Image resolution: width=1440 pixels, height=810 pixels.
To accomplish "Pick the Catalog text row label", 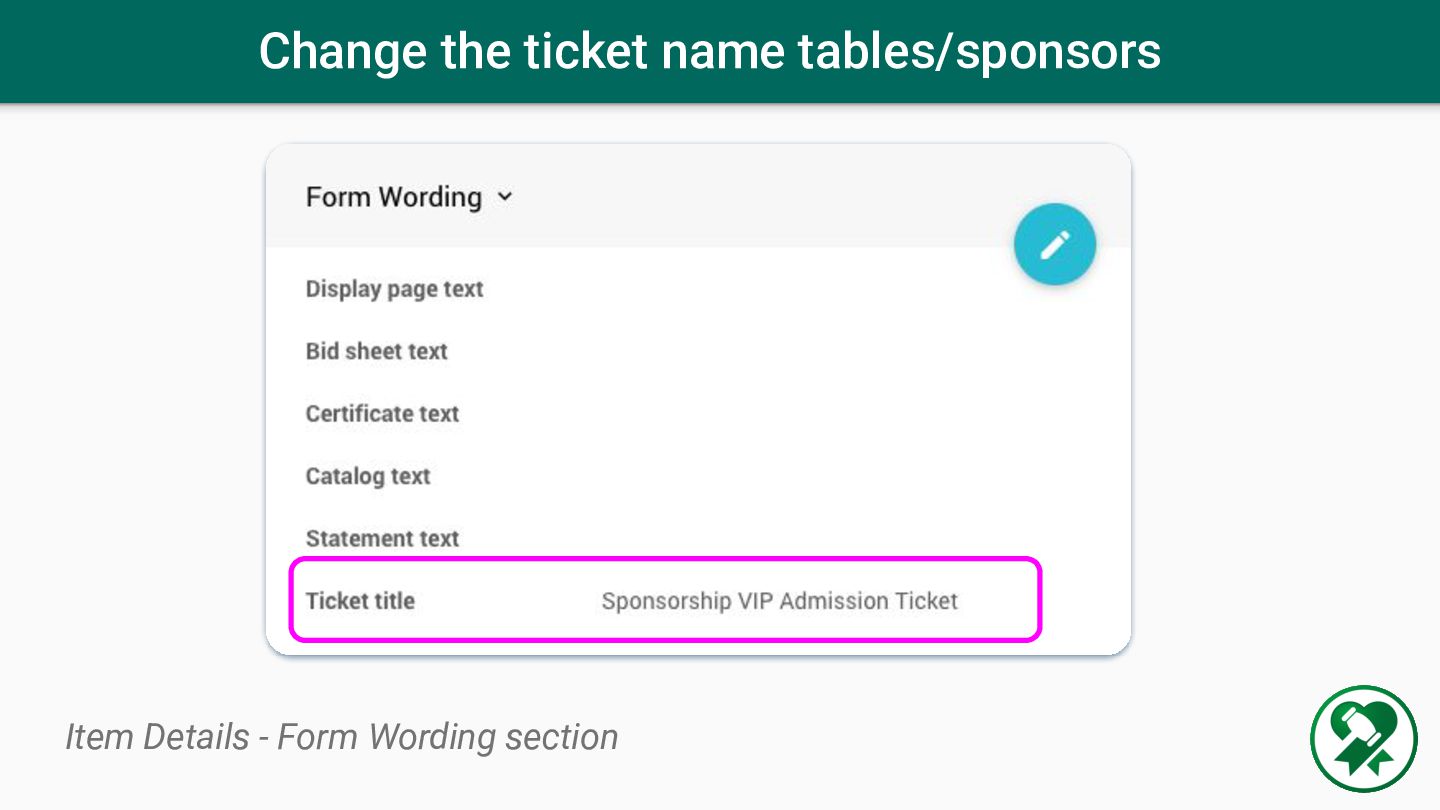I will pos(367,476).
